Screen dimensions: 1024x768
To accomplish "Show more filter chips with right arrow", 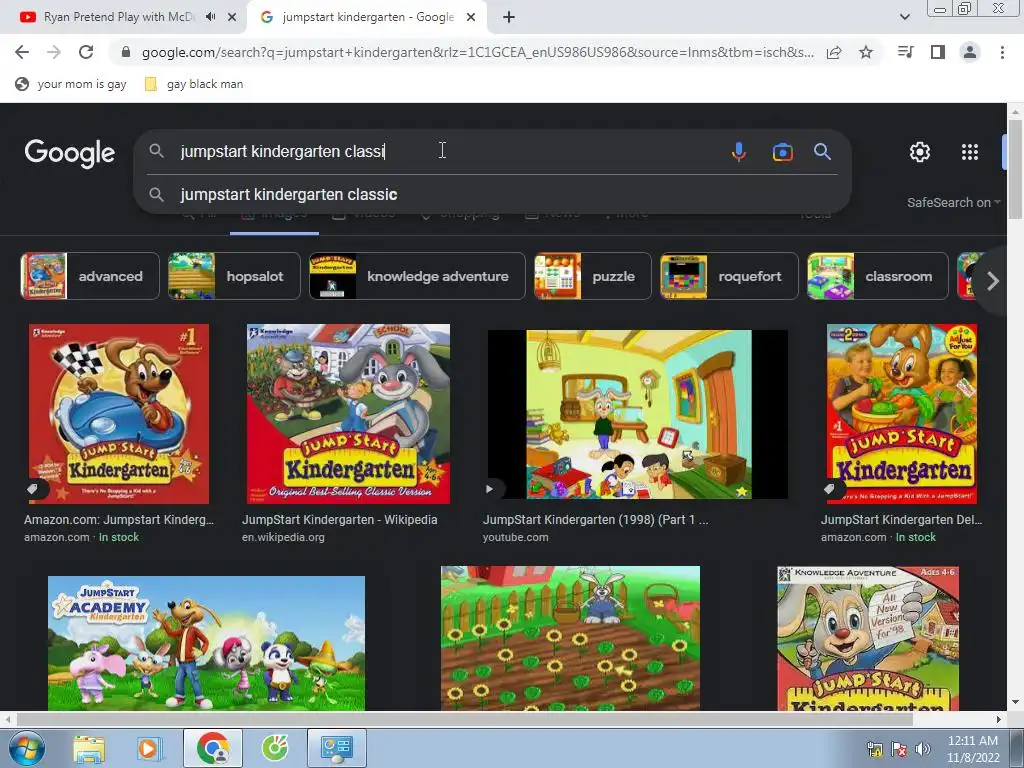I will [x=993, y=281].
